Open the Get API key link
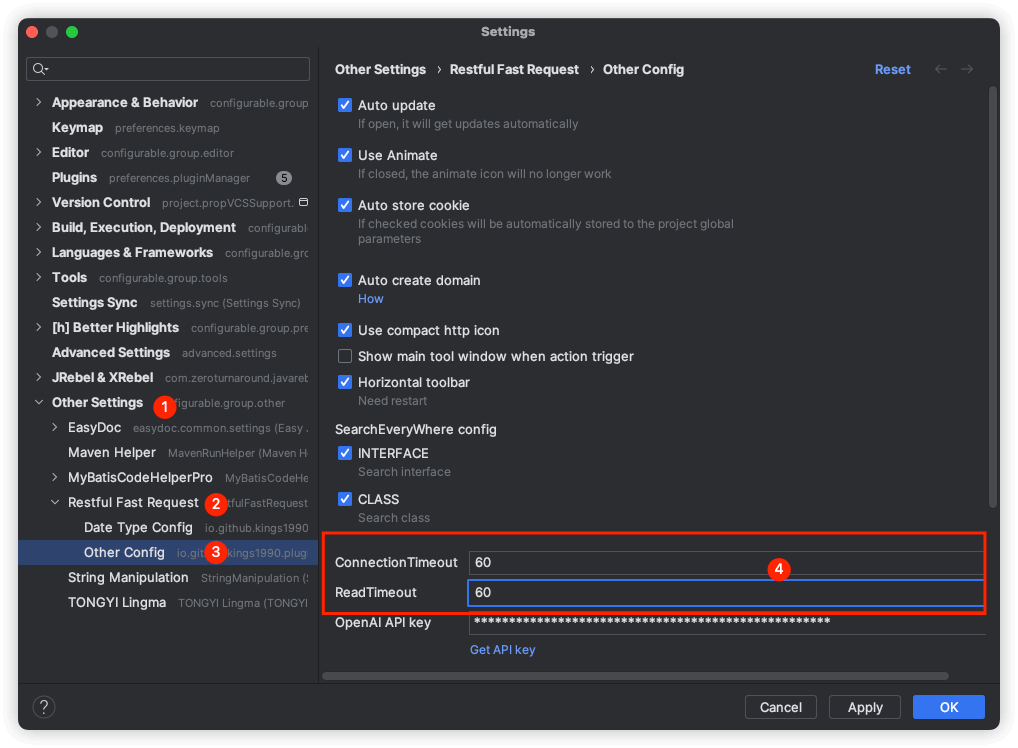Screen dimensions: 1018x748 click(502, 649)
